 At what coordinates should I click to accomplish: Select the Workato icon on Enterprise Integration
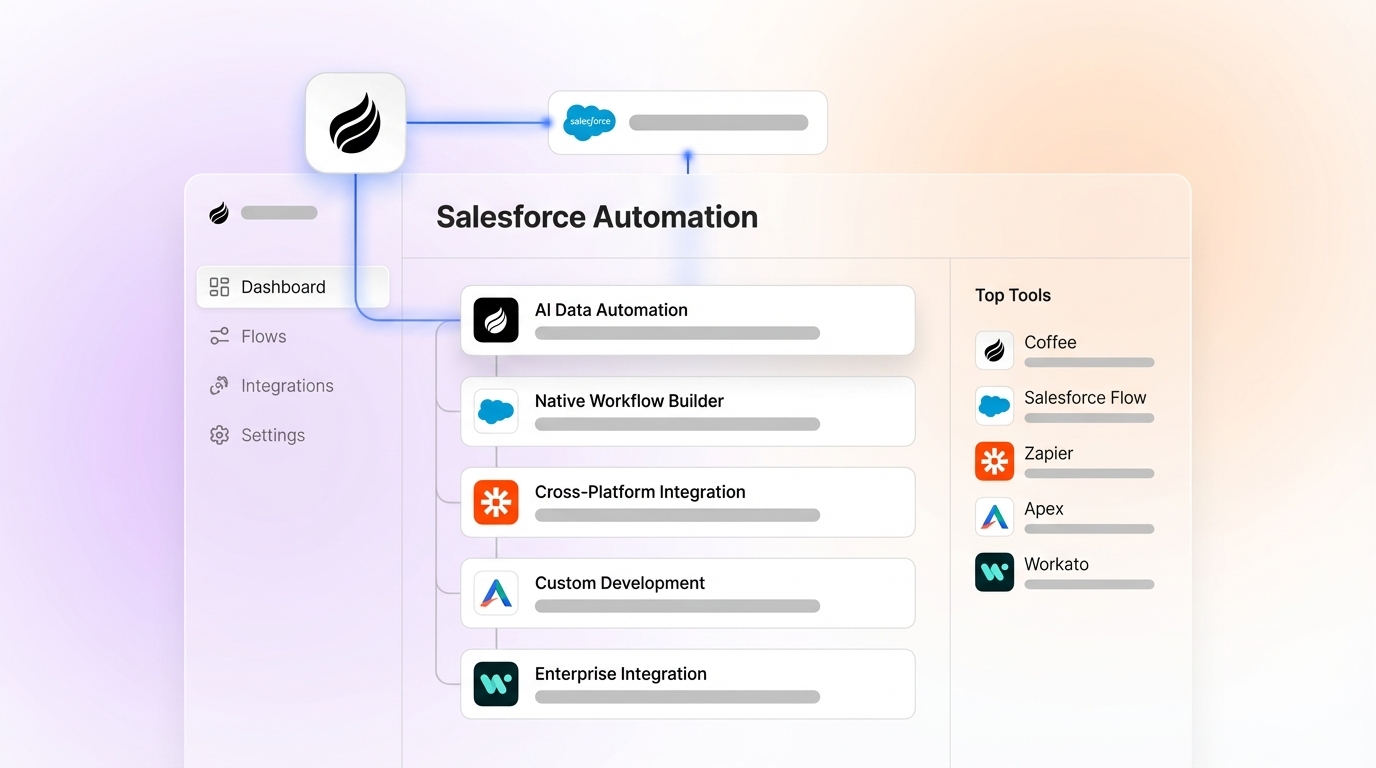tap(496, 683)
